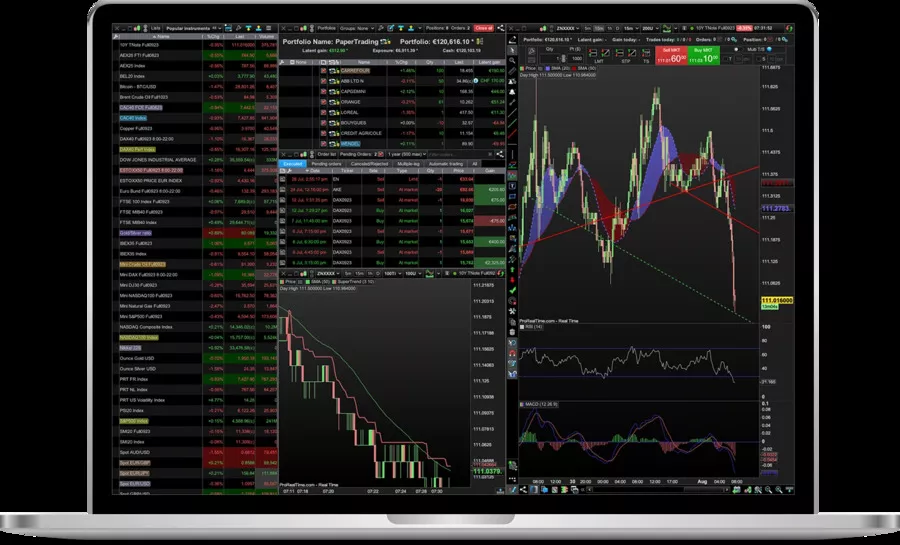900x545 pixels.
Task: Click the trash bin delete-objects icon
Action: pyautogui.click(x=512, y=332)
